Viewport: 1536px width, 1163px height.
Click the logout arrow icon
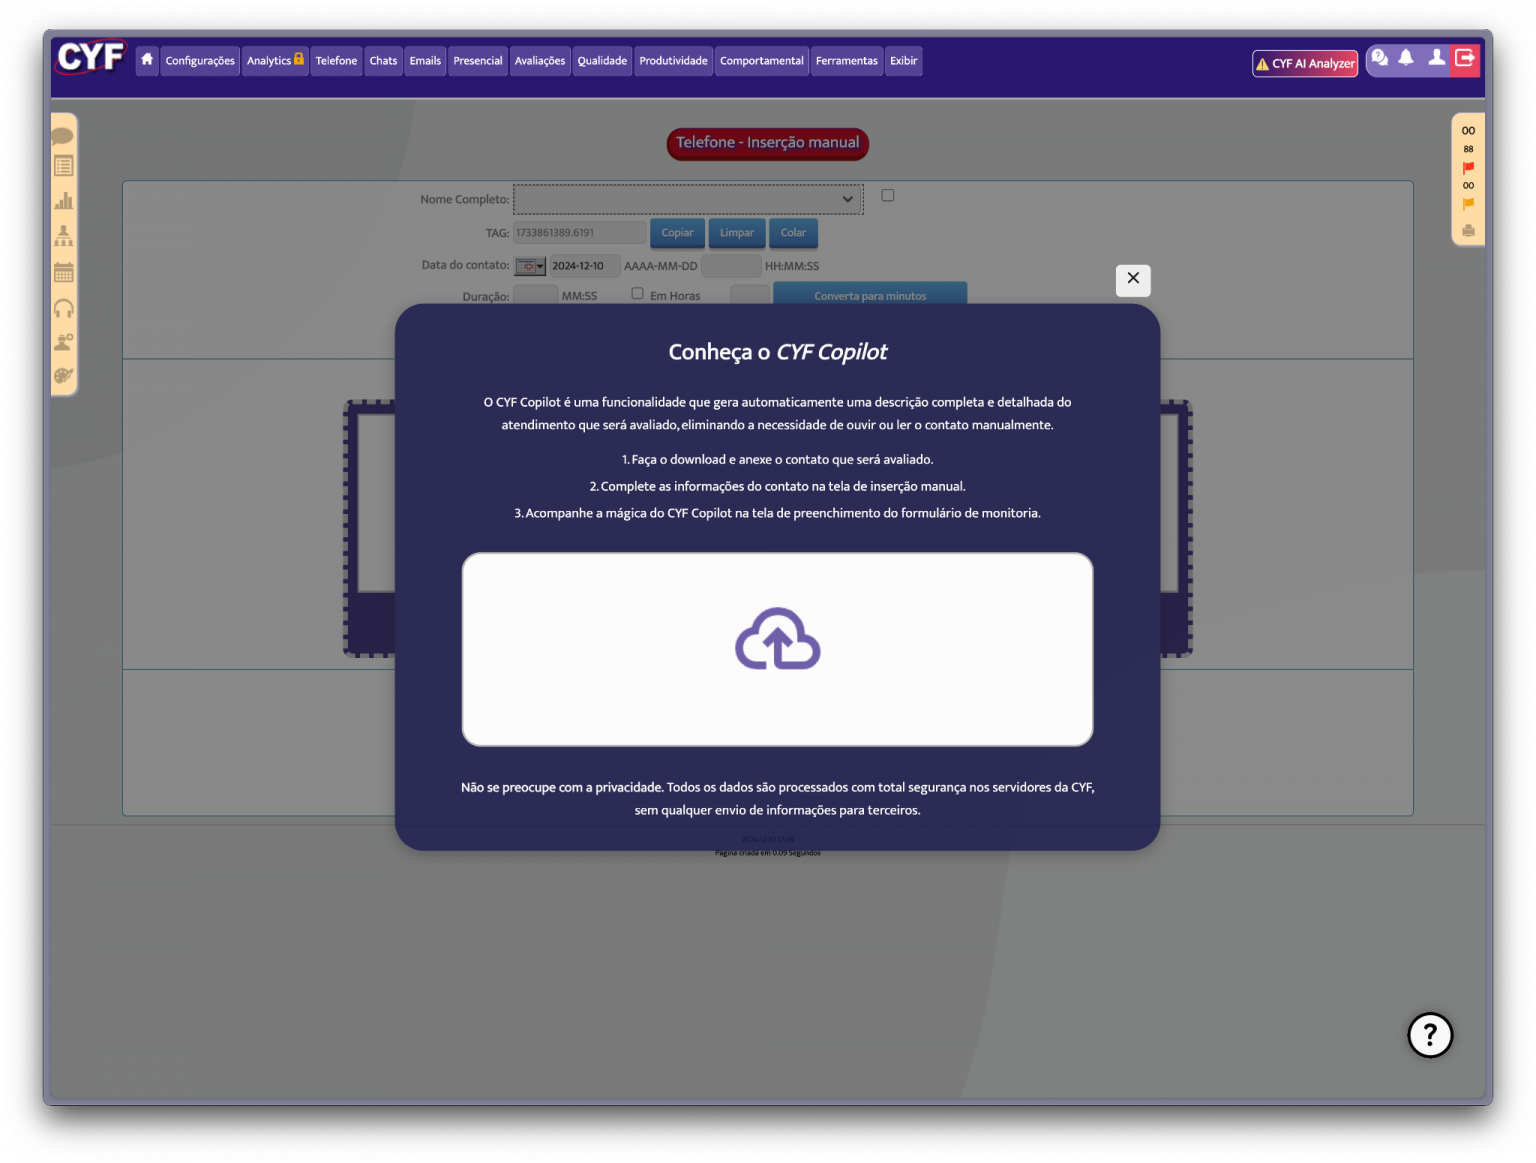tap(1464, 58)
